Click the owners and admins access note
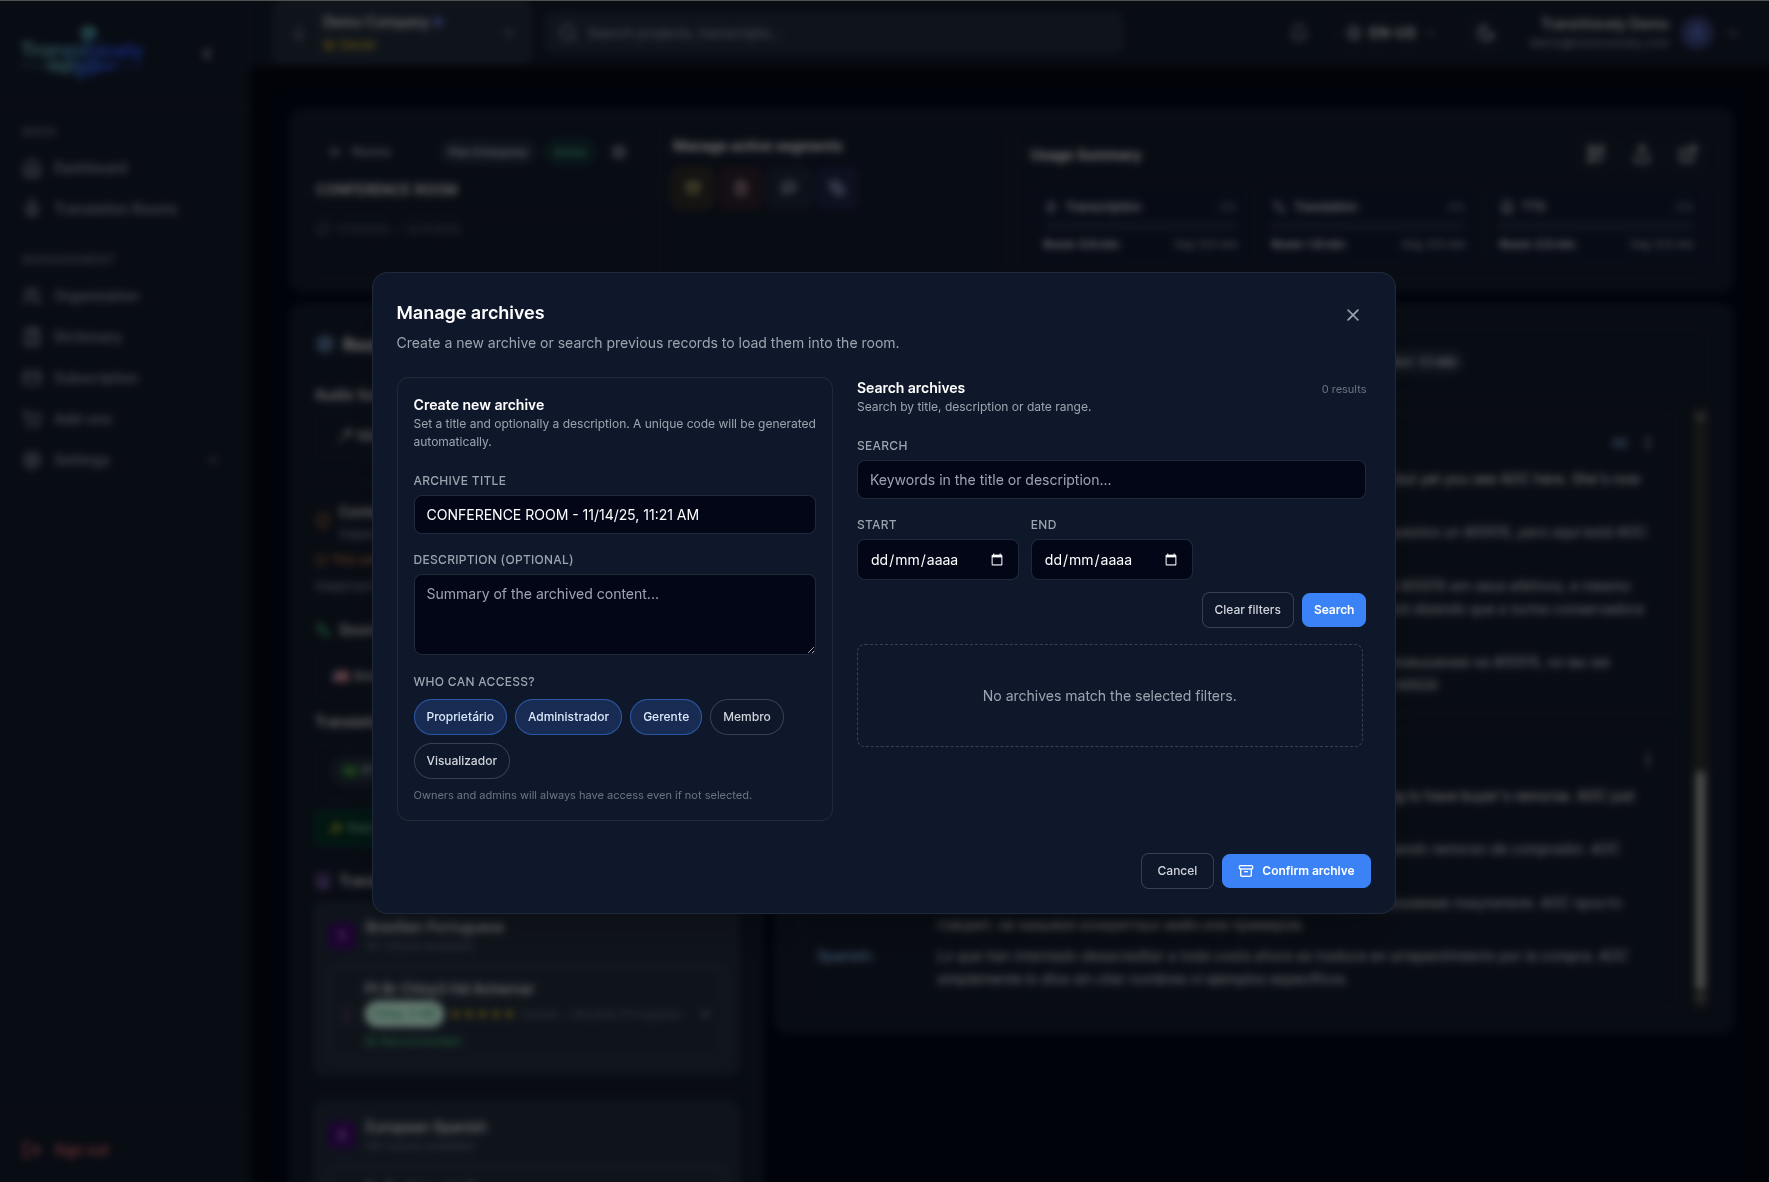The image size is (1769, 1182). tap(582, 796)
